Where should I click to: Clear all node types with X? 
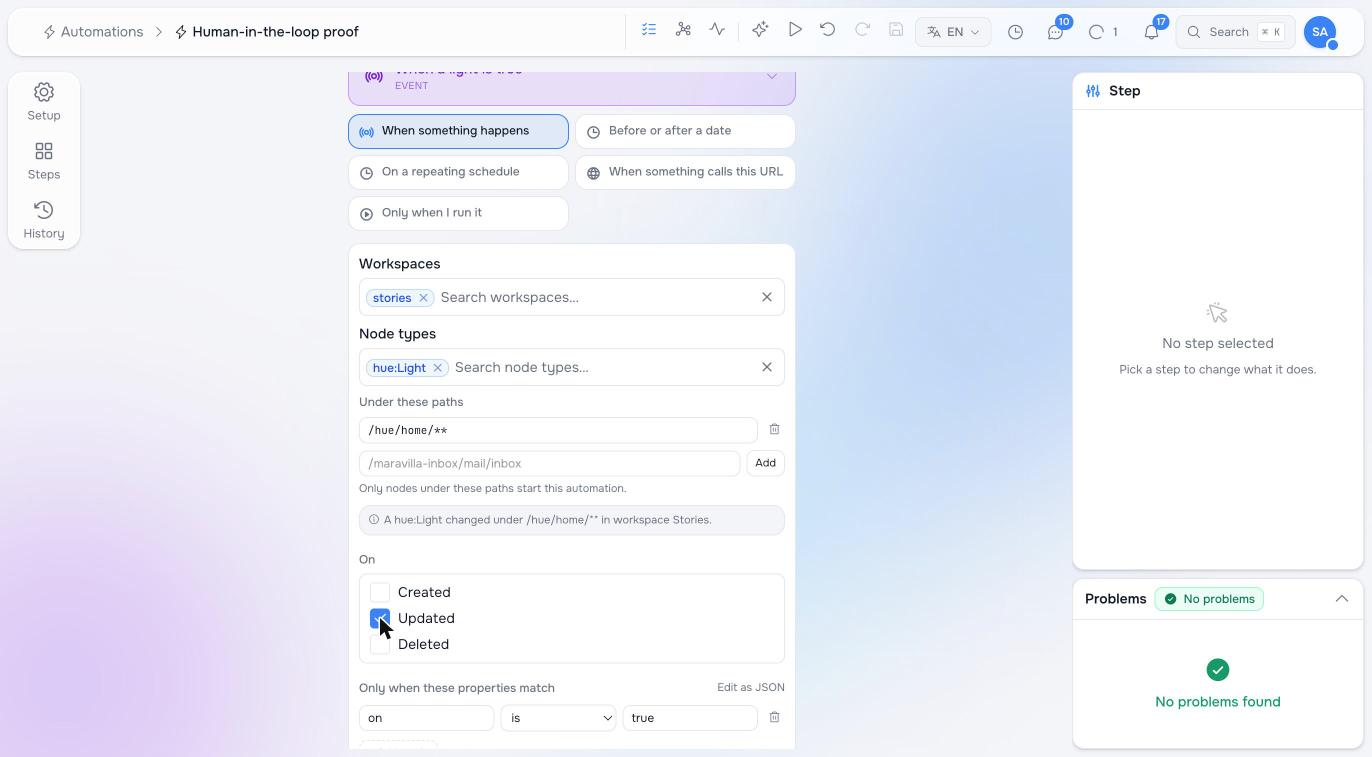[767, 367]
